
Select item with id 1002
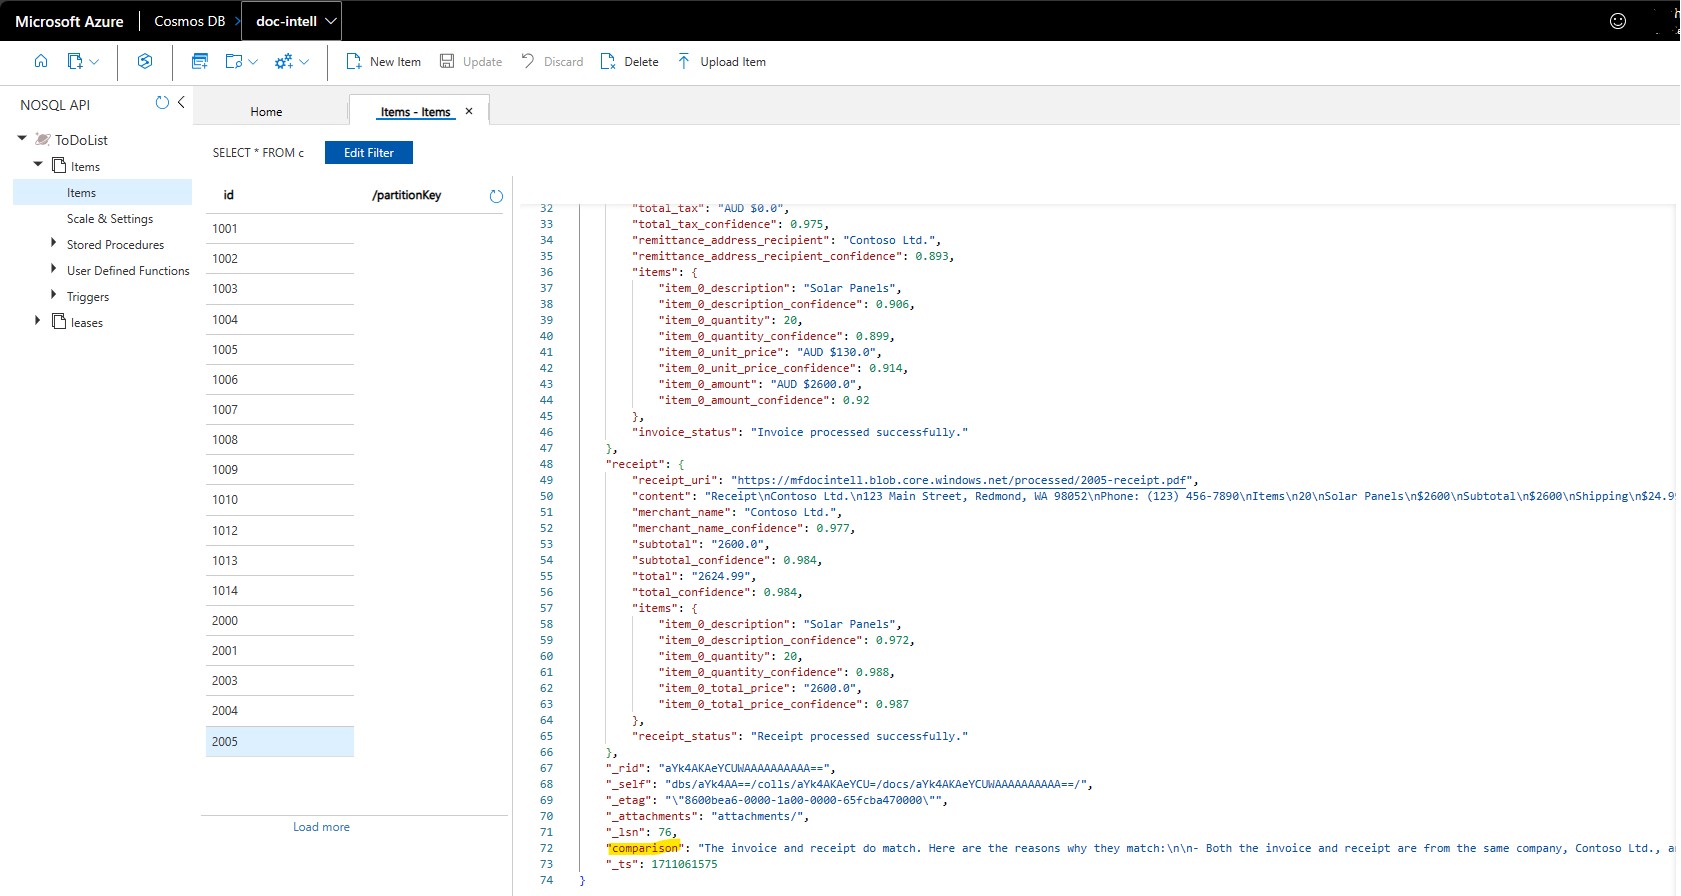(x=280, y=258)
